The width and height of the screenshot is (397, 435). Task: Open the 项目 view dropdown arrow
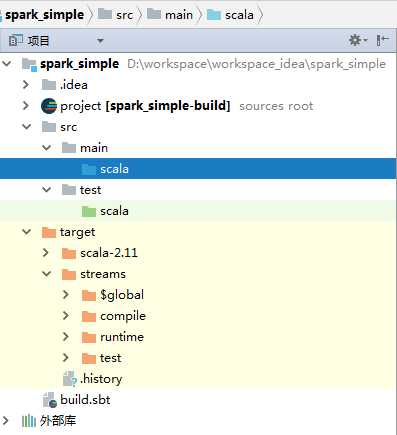tap(100, 41)
